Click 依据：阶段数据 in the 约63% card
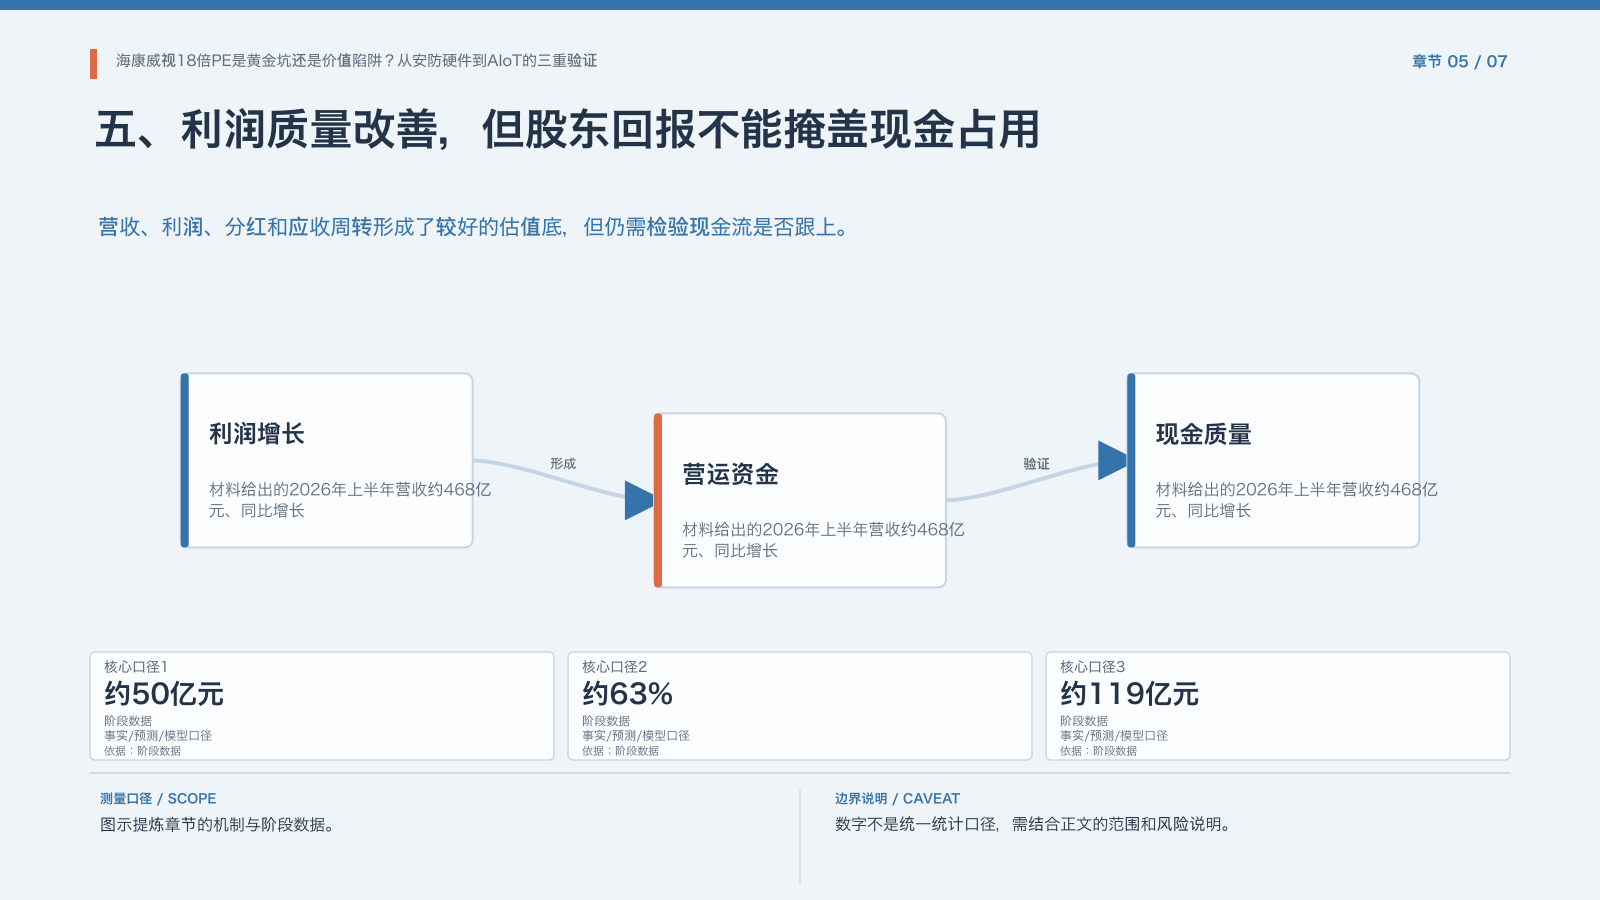 pos(620,751)
